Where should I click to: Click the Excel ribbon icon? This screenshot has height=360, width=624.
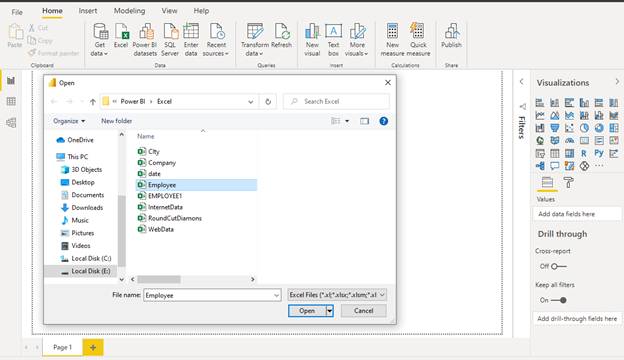121,31
